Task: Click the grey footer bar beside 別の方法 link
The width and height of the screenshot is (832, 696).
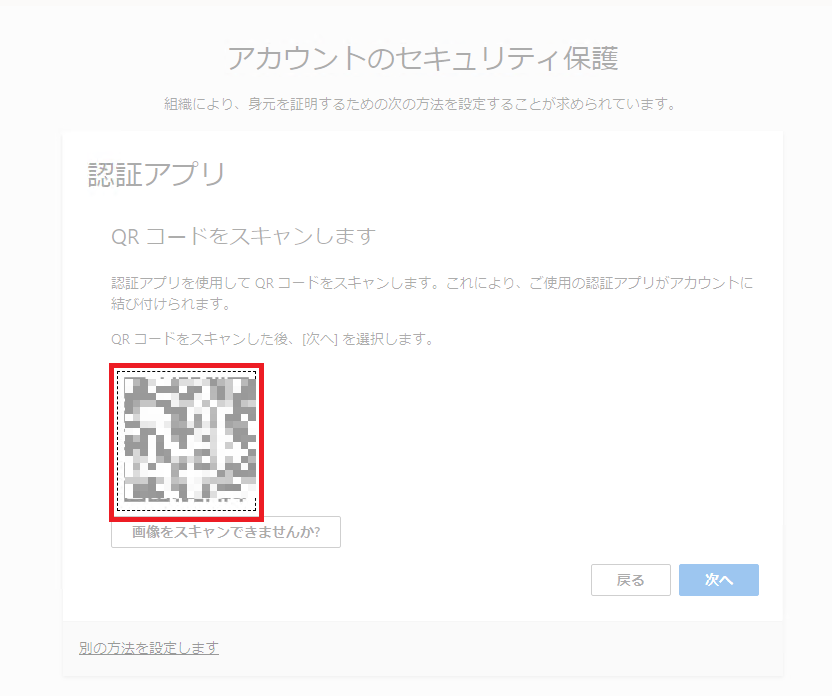Action: tap(478, 648)
